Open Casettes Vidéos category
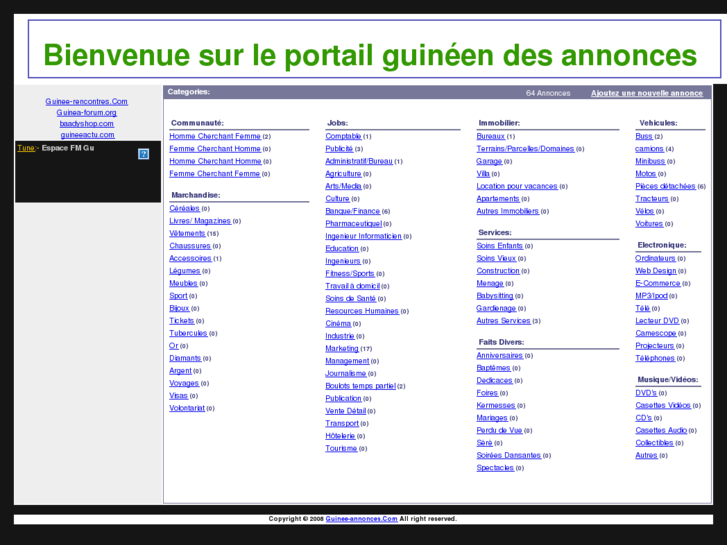 click(663, 405)
